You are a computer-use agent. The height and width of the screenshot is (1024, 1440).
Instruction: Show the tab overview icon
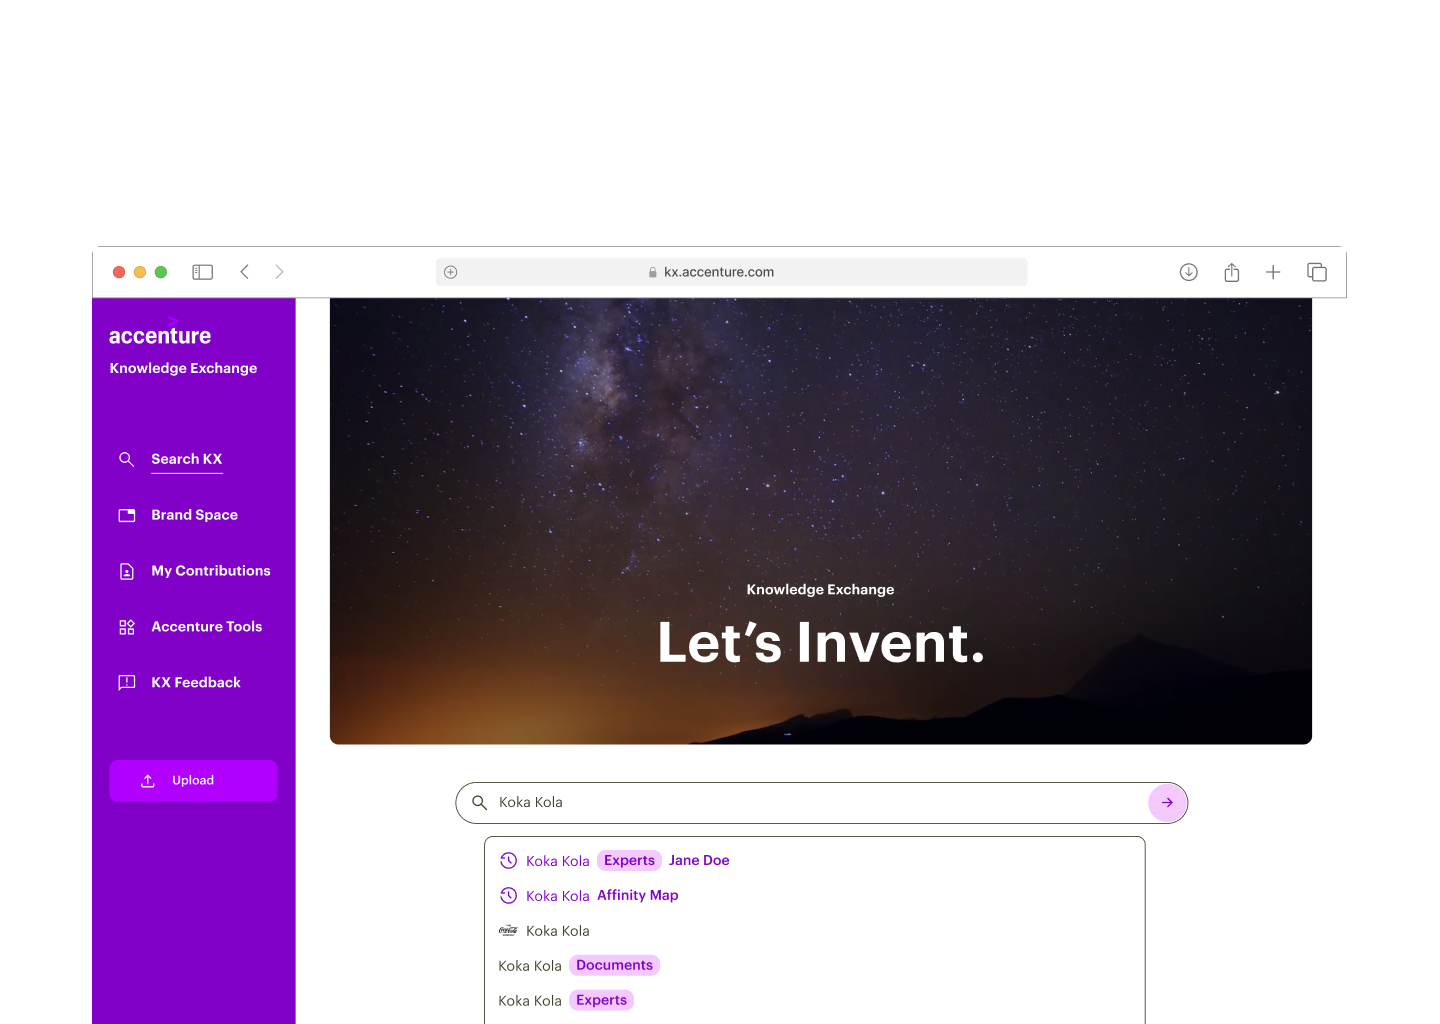click(1317, 272)
